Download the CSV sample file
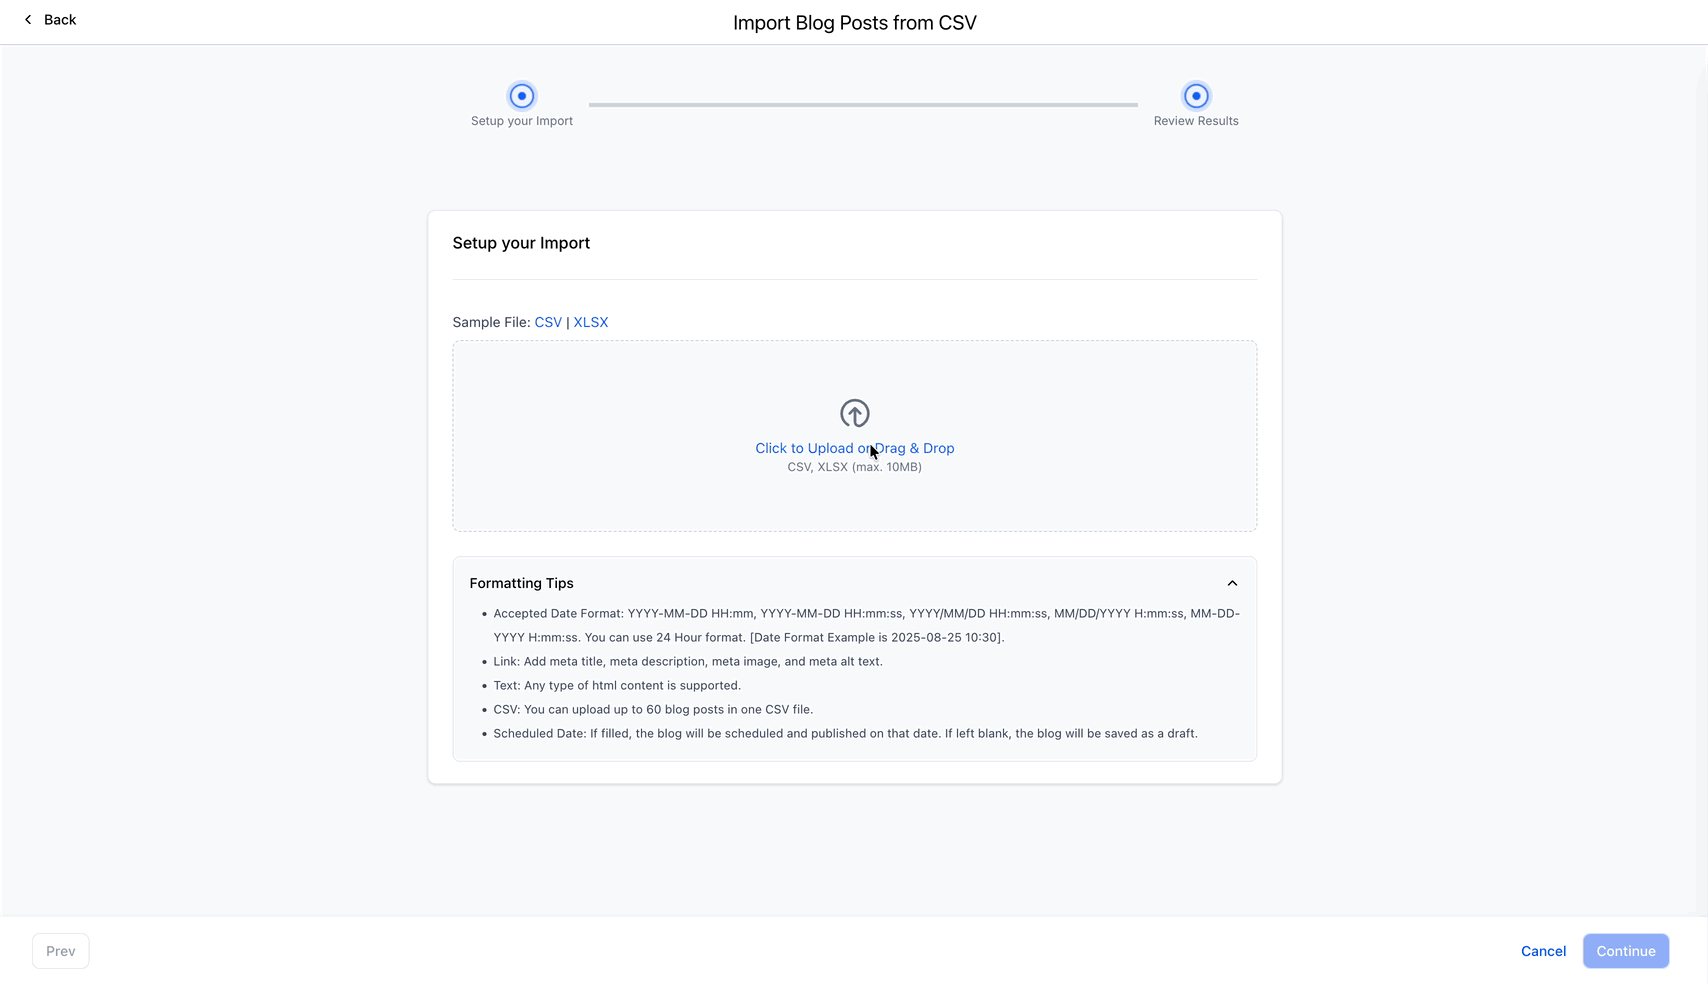The width and height of the screenshot is (1708, 984). pyautogui.click(x=548, y=322)
